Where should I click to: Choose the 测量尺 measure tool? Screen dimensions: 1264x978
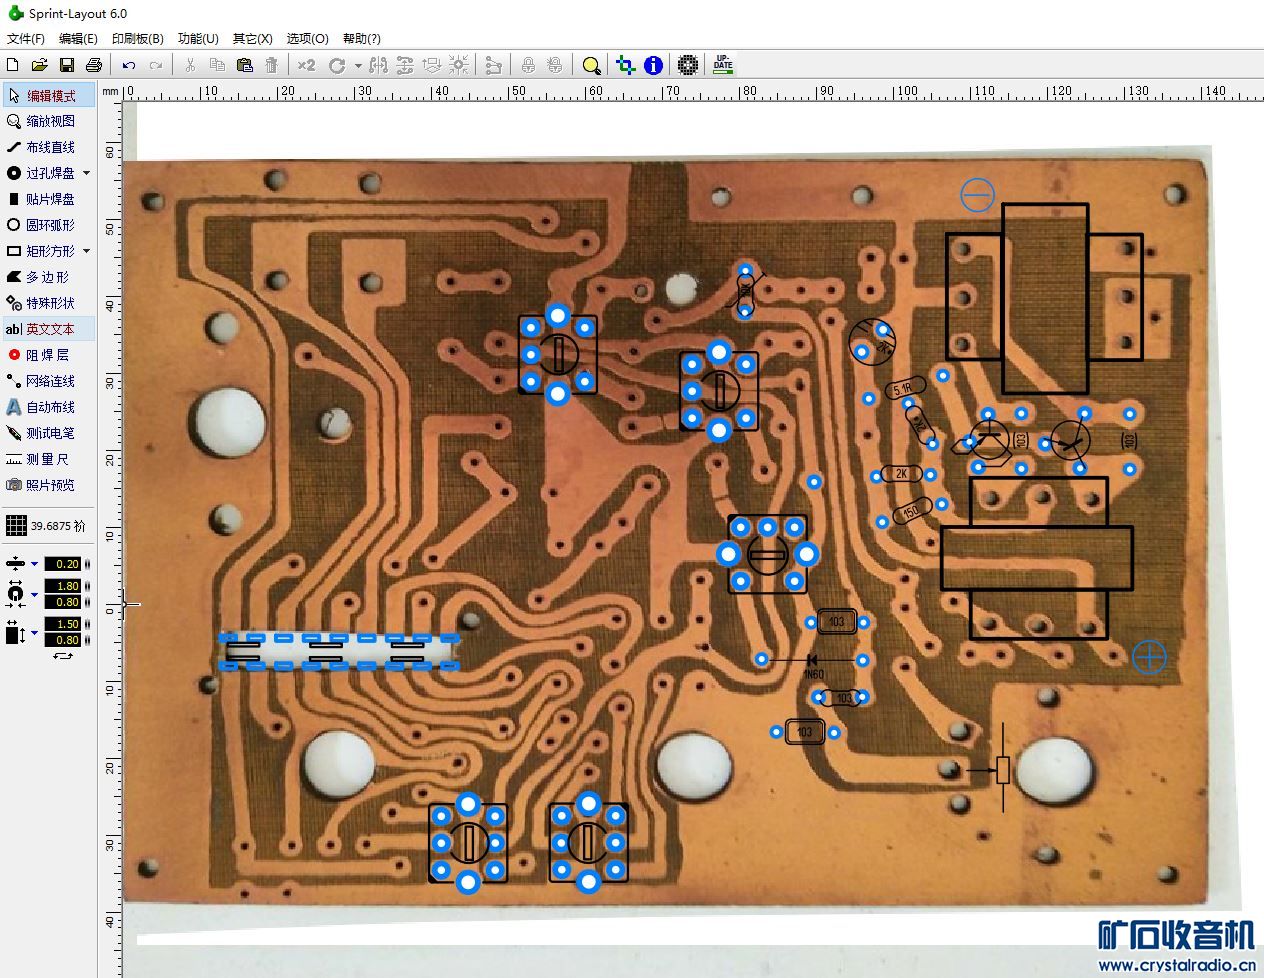[46, 459]
